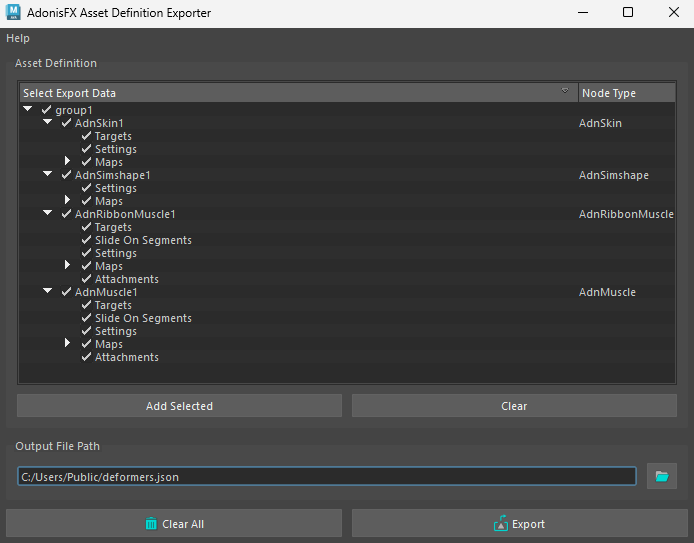Click the Maya app icon in the title bar
694x543 pixels.
tap(13, 12)
